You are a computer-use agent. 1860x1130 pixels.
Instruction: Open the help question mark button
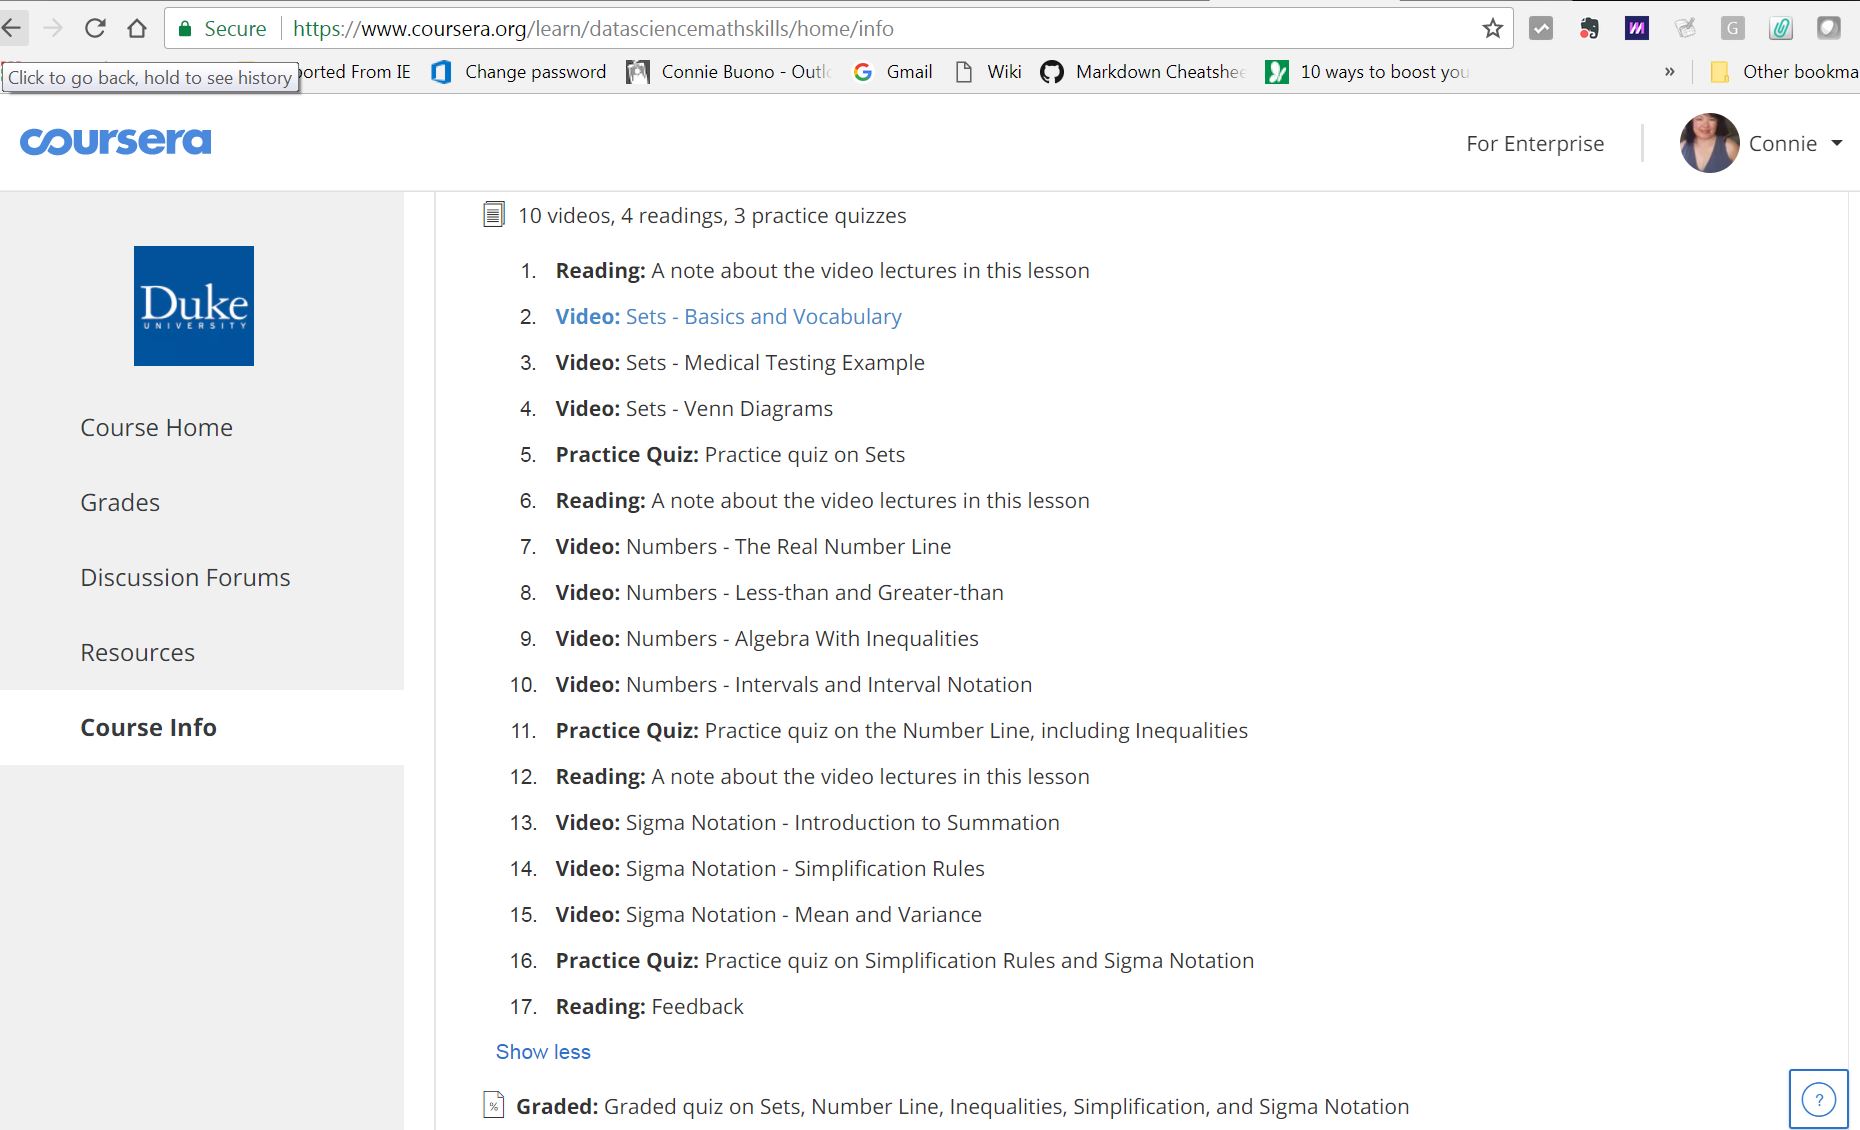1817,1099
